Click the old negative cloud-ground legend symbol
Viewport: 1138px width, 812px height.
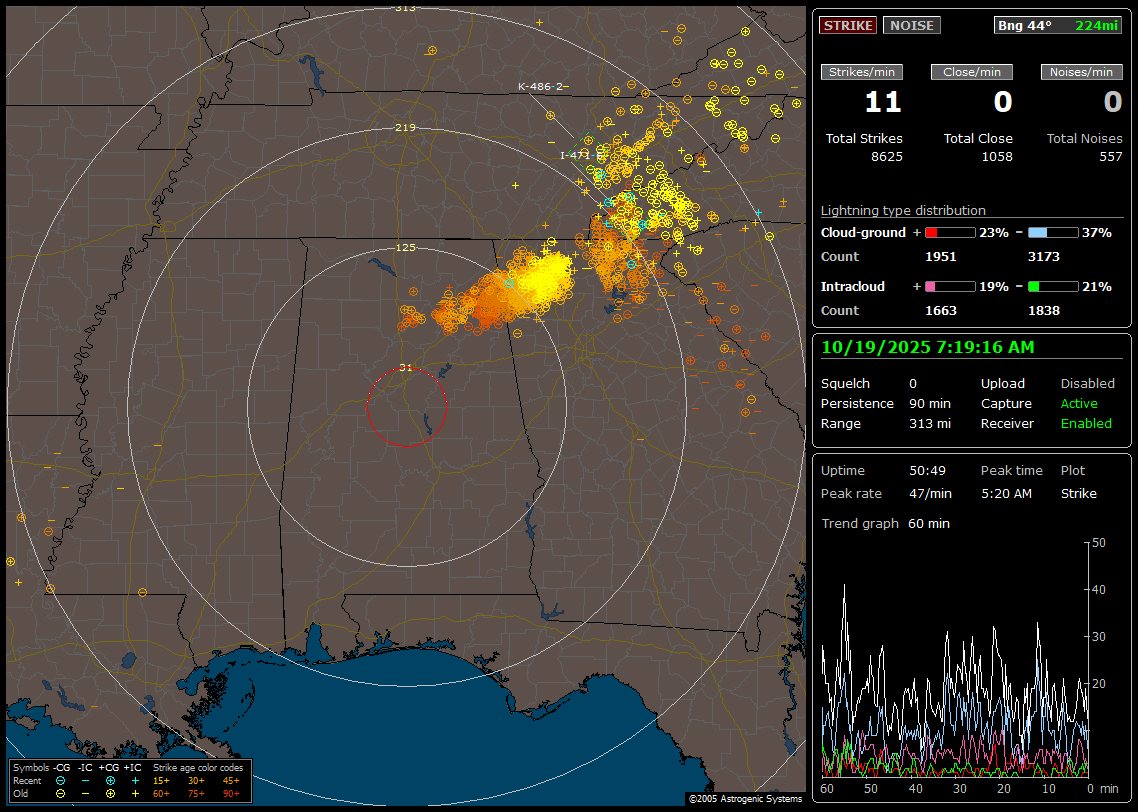pyautogui.click(x=61, y=793)
